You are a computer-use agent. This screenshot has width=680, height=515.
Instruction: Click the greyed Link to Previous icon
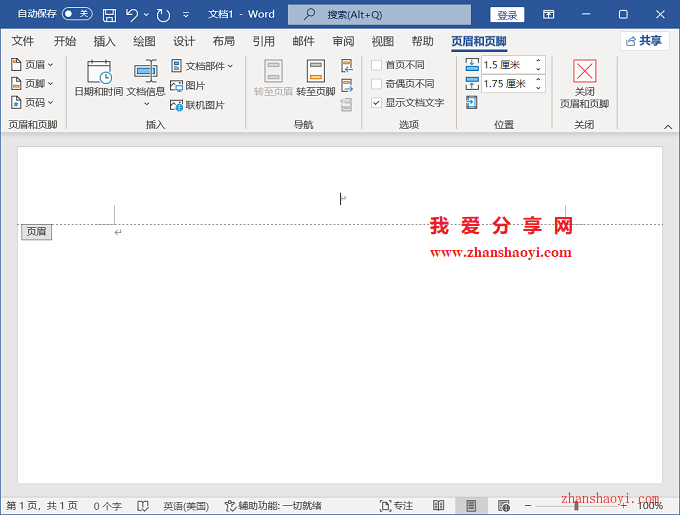[346, 104]
